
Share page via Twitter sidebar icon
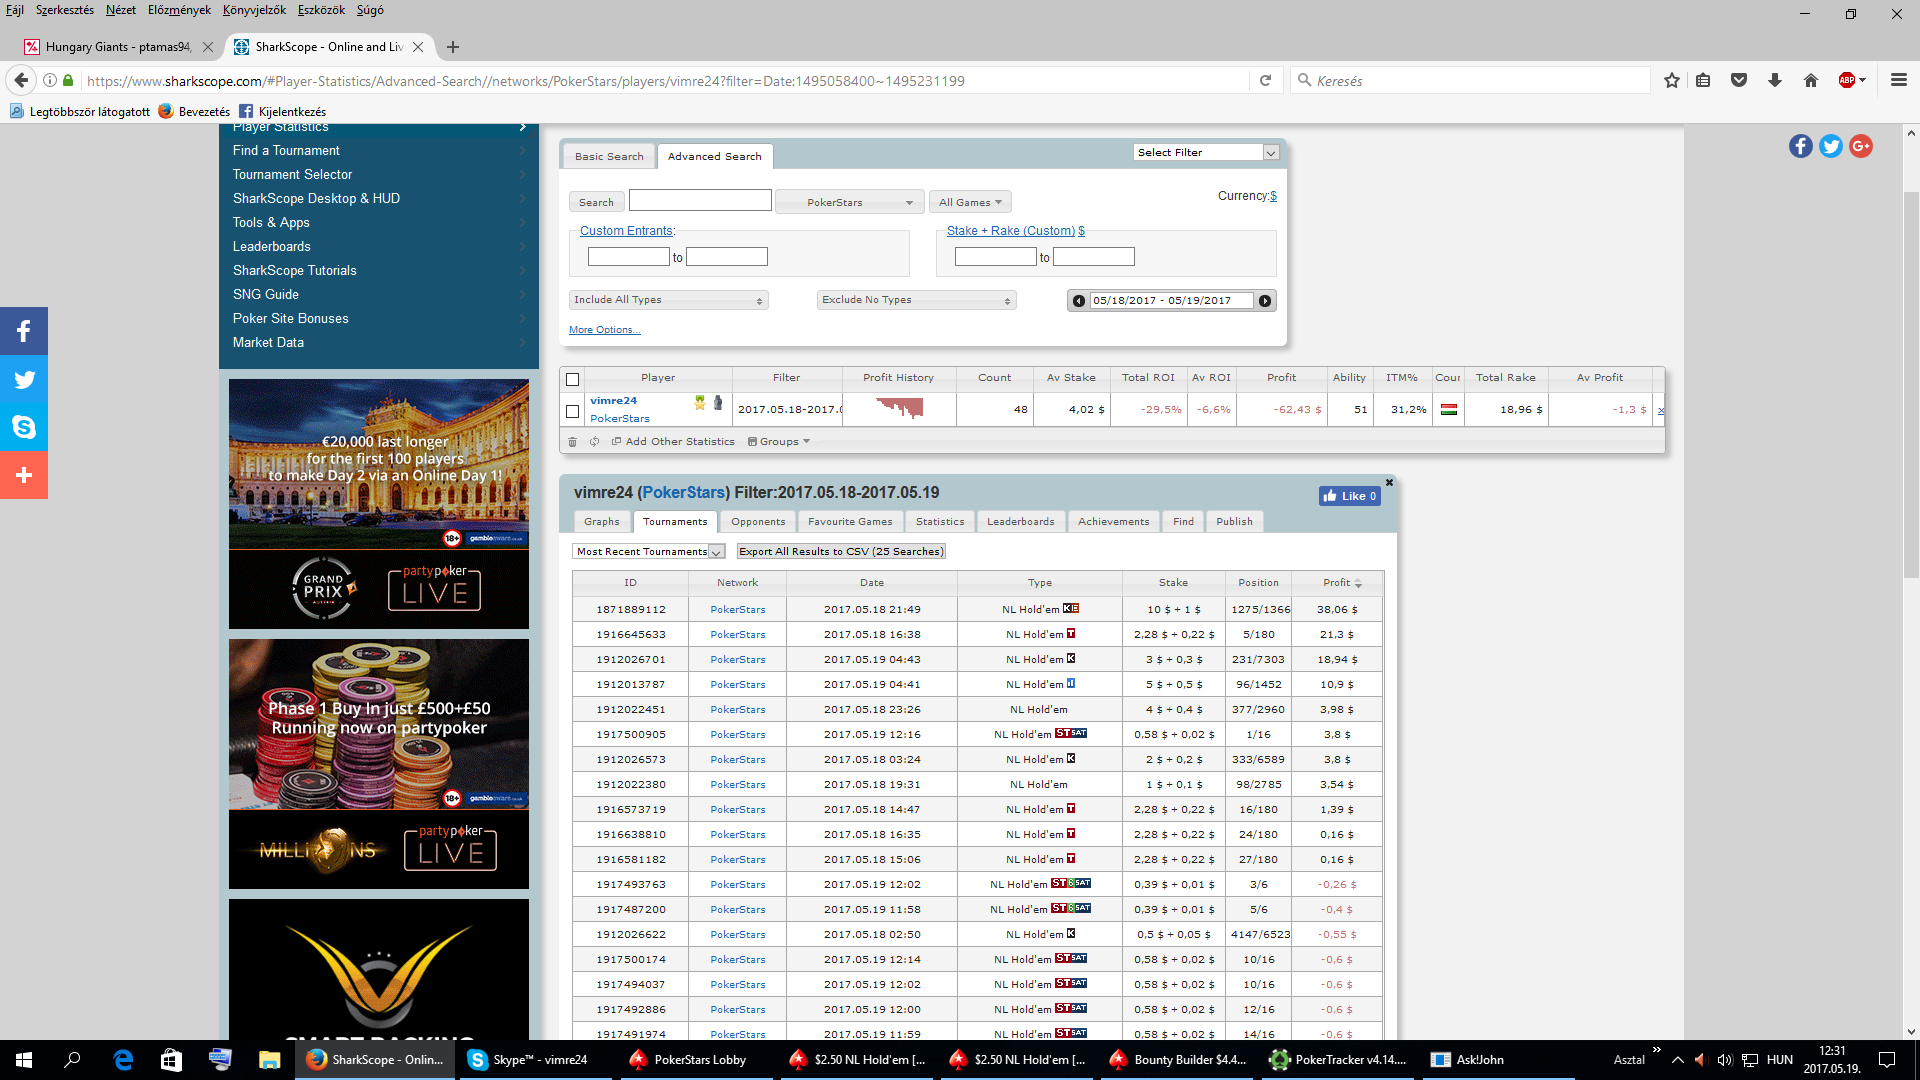[24, 379]
